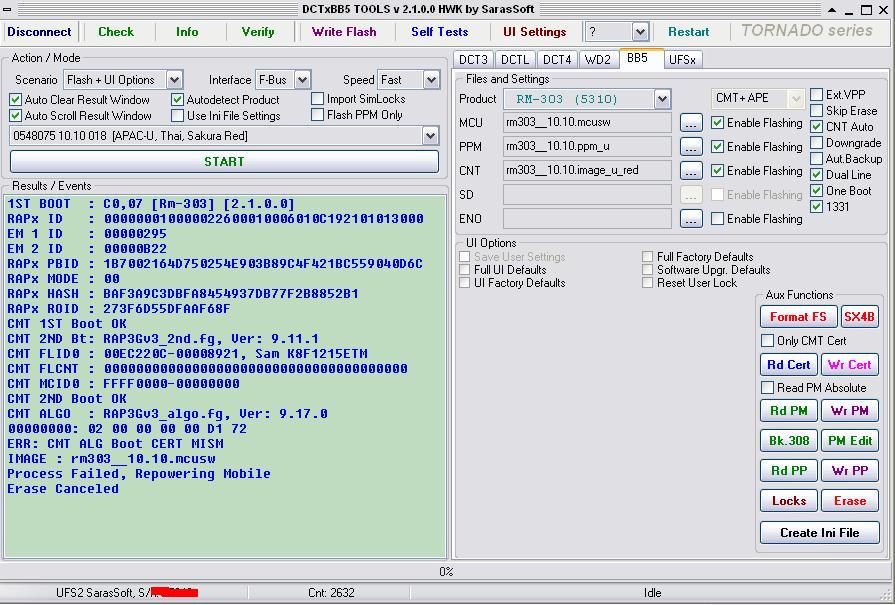The image size is (895, 605).
Task: Toggle MCU Enable Flashing checkbox
Action: (717, 123)
